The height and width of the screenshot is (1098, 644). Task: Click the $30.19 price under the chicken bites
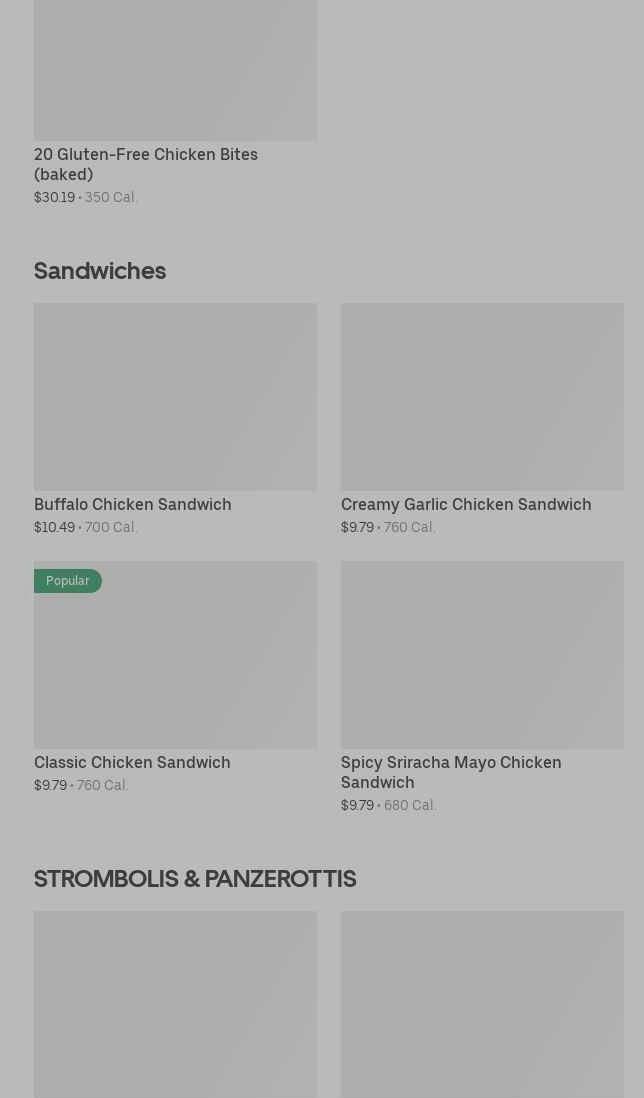pos(55,198)
